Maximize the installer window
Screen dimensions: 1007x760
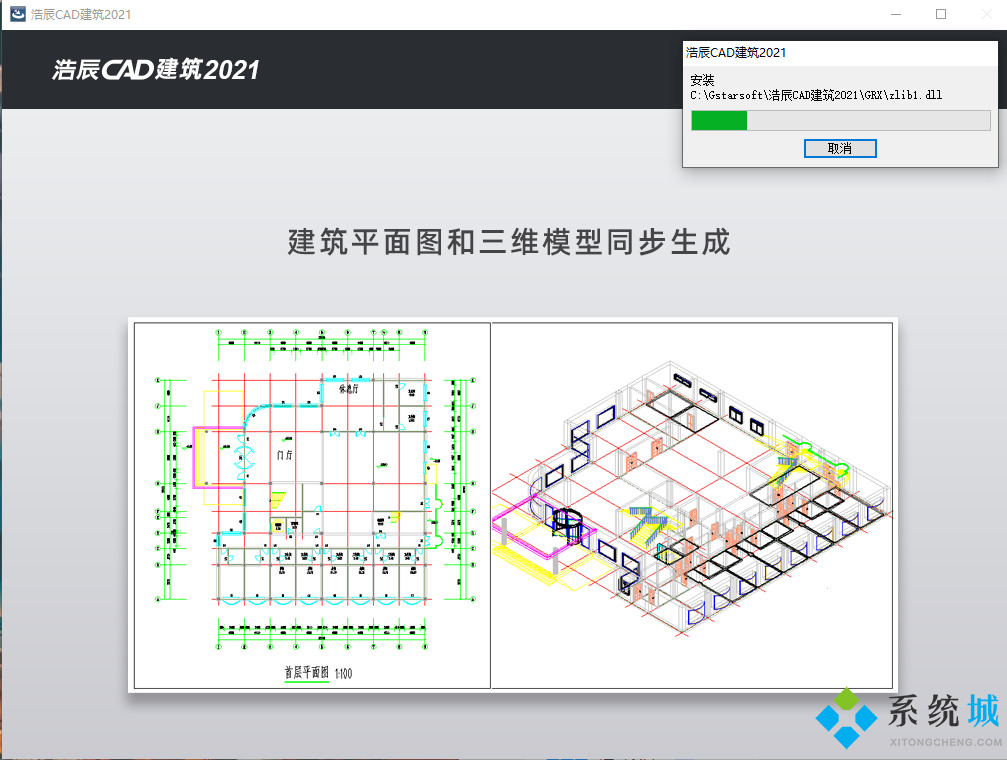pyautogui.click(x=940, y=15)
